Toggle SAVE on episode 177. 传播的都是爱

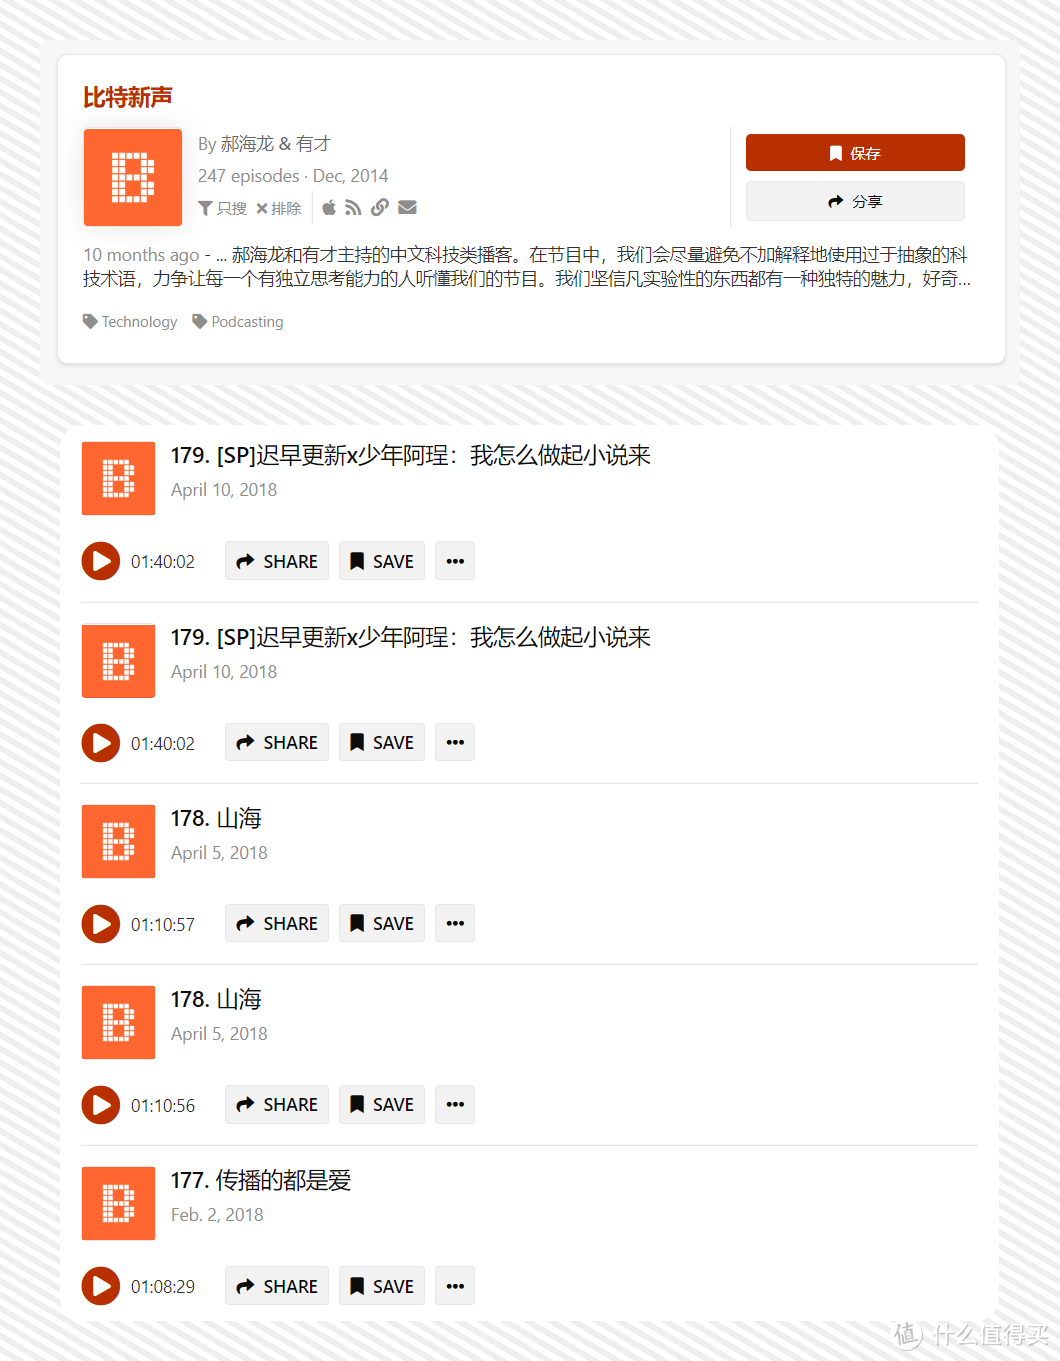(x=381, y=1286)
